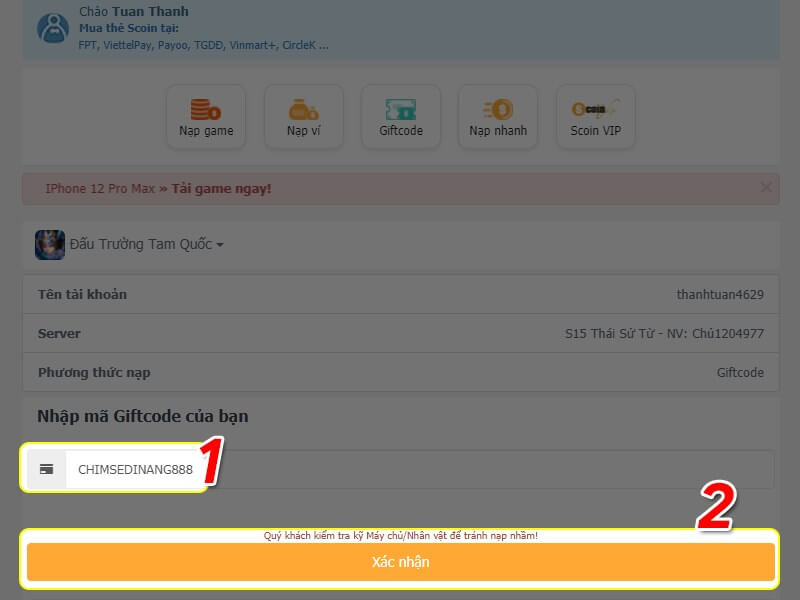Switch to the Nạp game tab
Viewport: 800px width, 600px height.
pos(205,116)
